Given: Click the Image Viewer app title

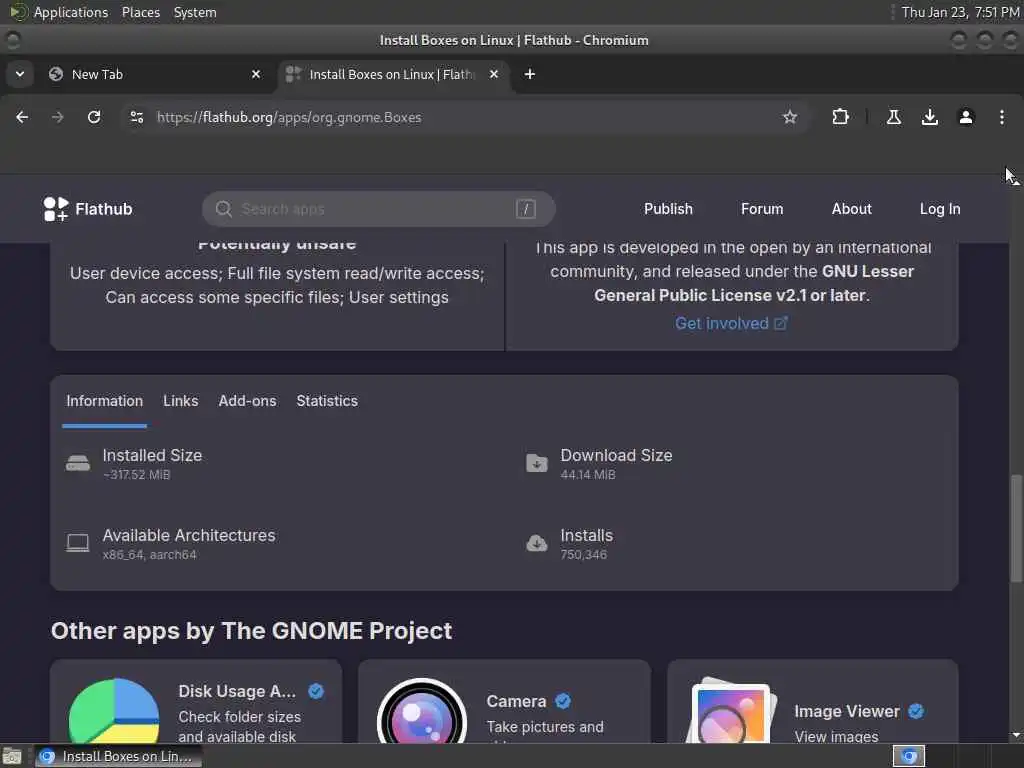Looking at the screenshot, I should 846,711.
